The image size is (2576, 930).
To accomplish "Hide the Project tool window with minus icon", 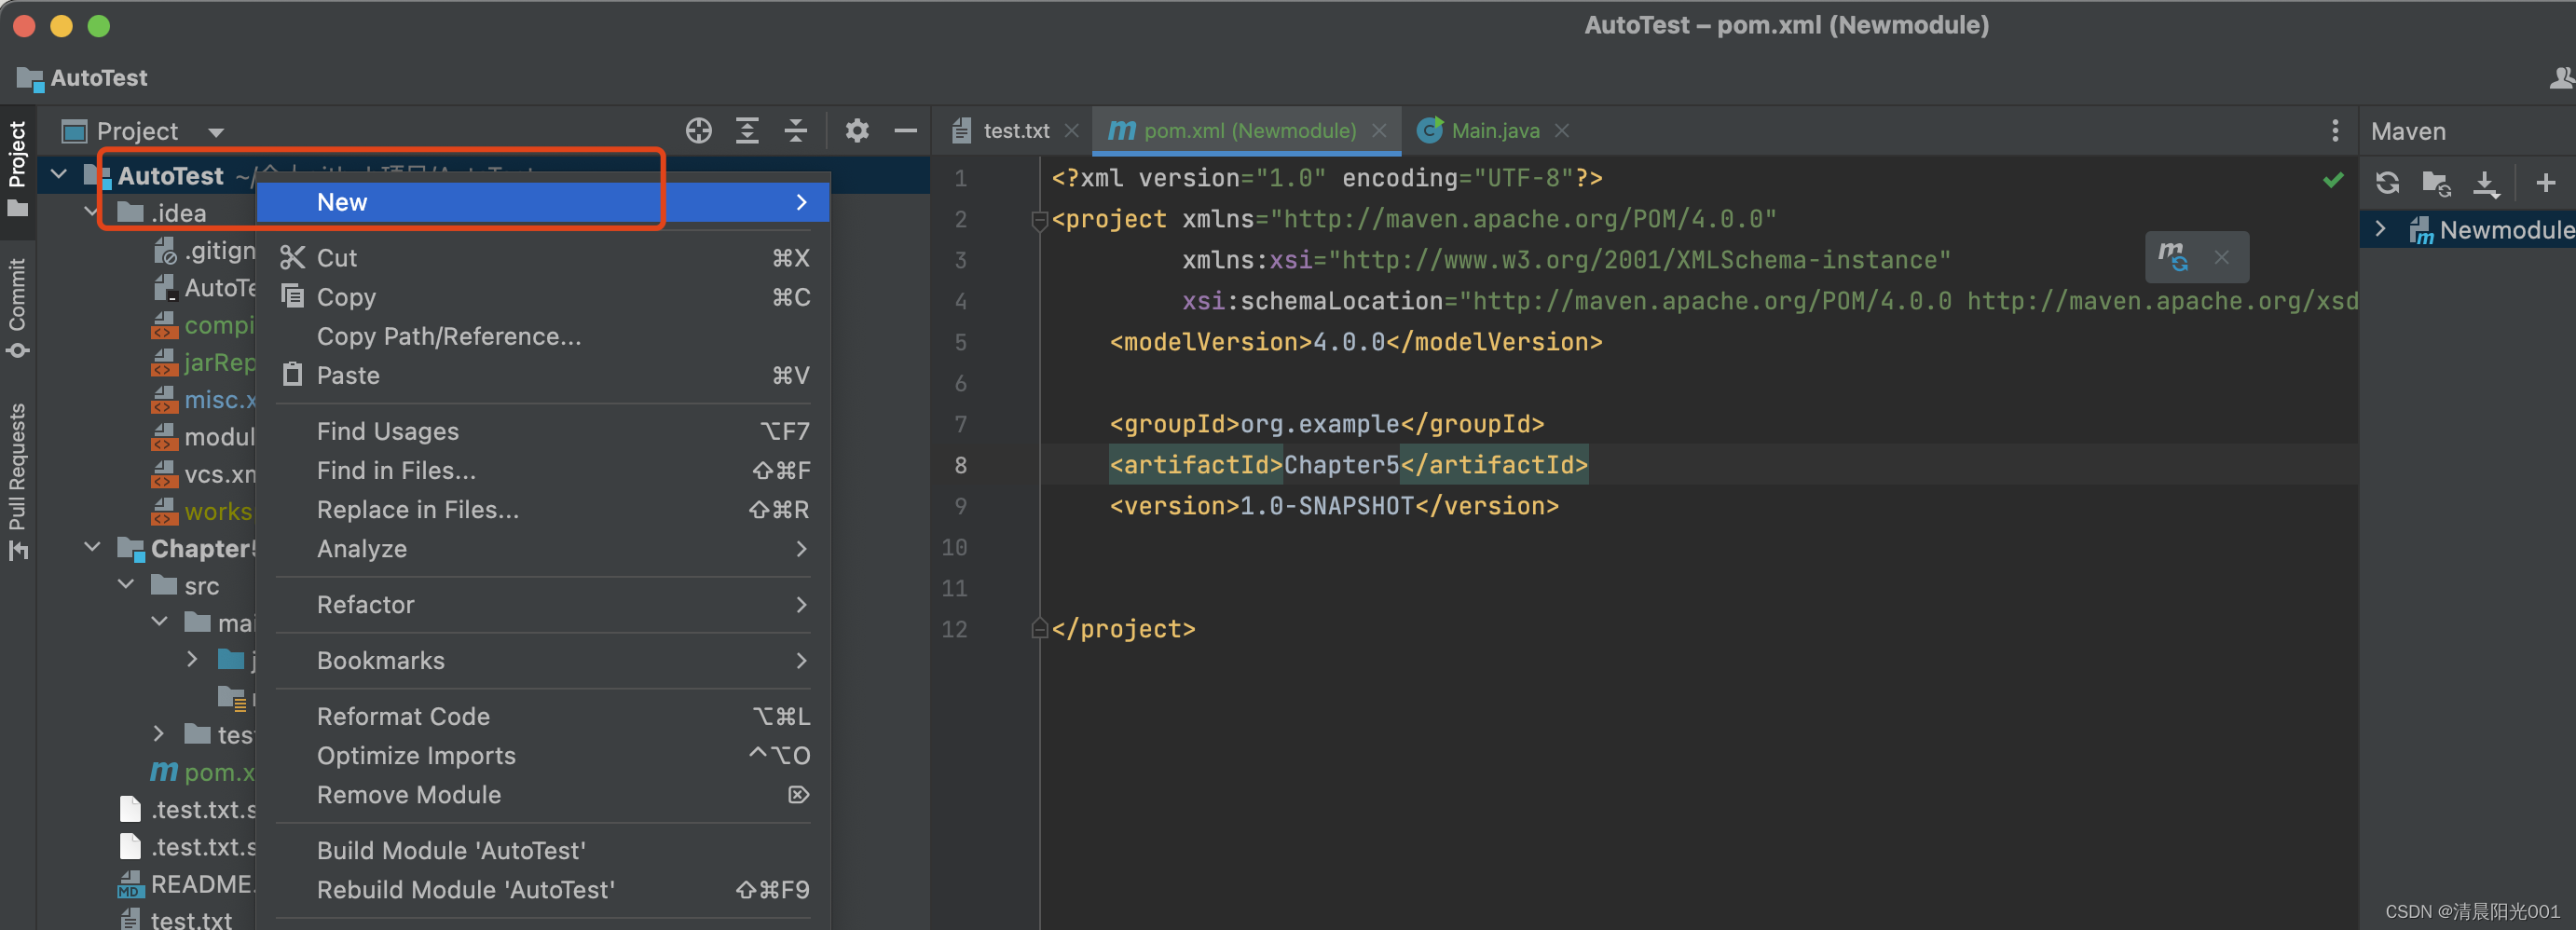I will [x=905, y=131].
